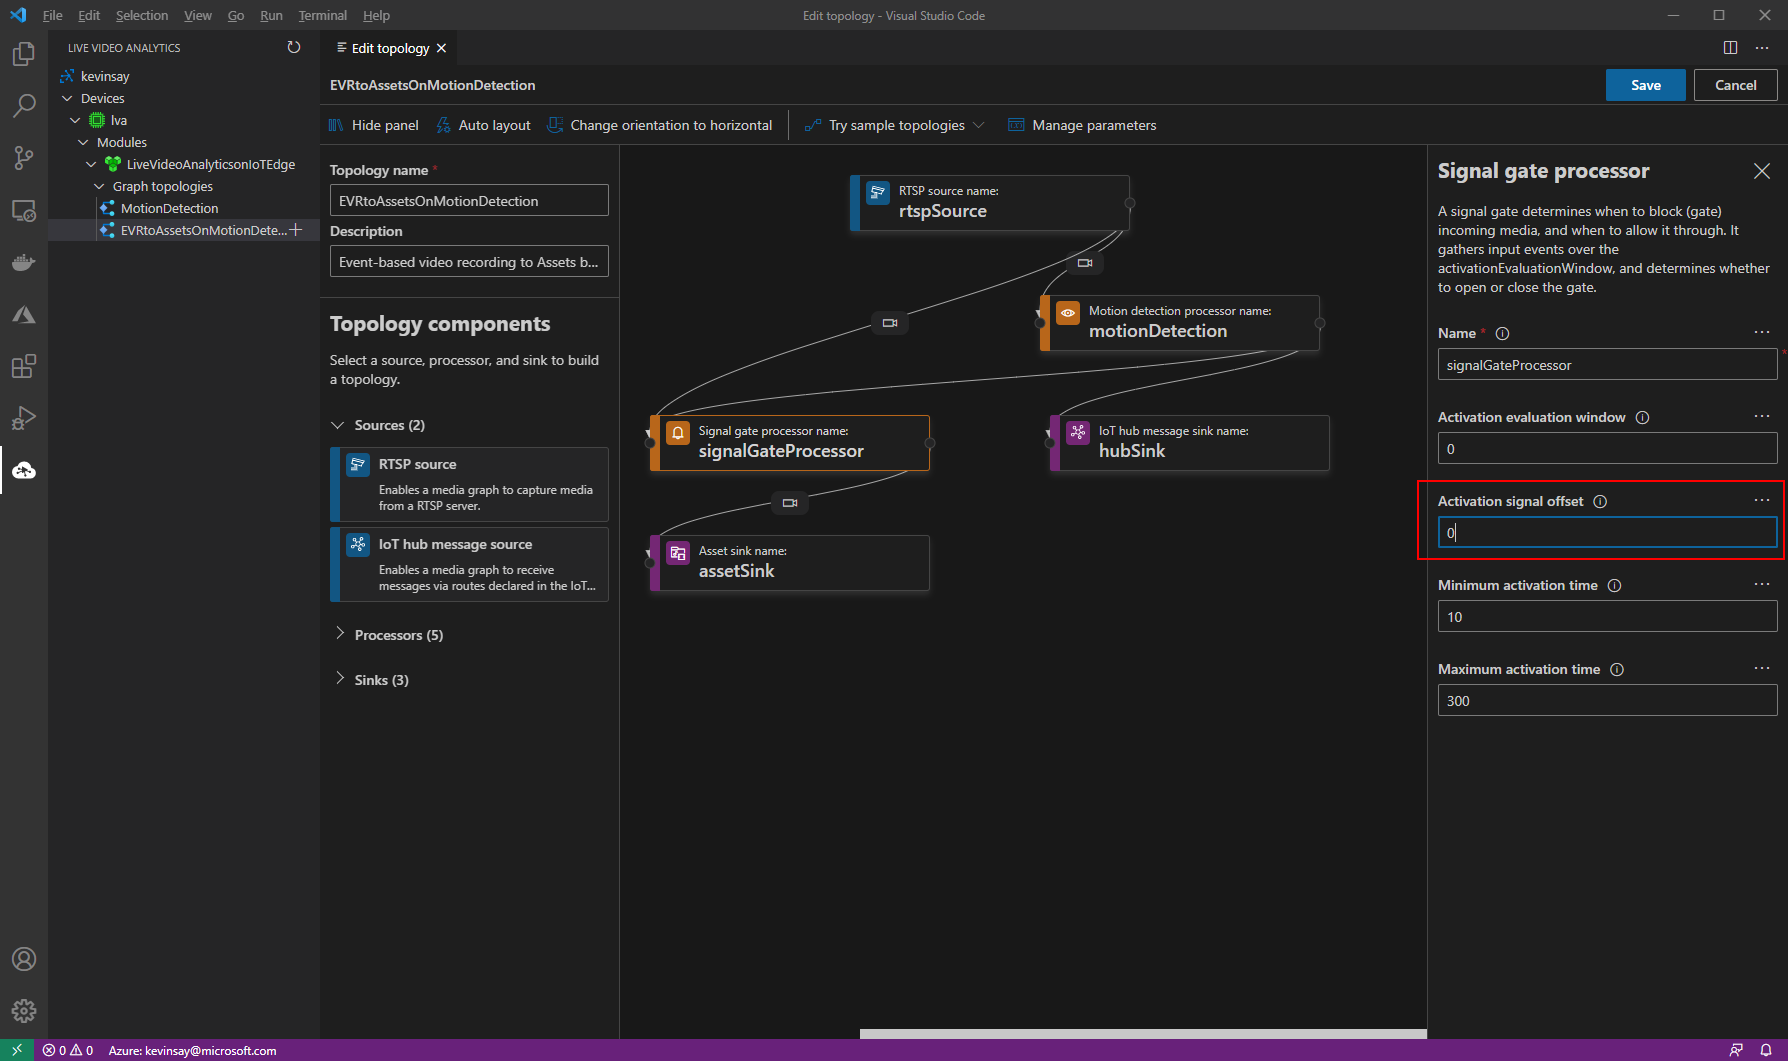Click Change orientation to horizontal

click(660, 125)
